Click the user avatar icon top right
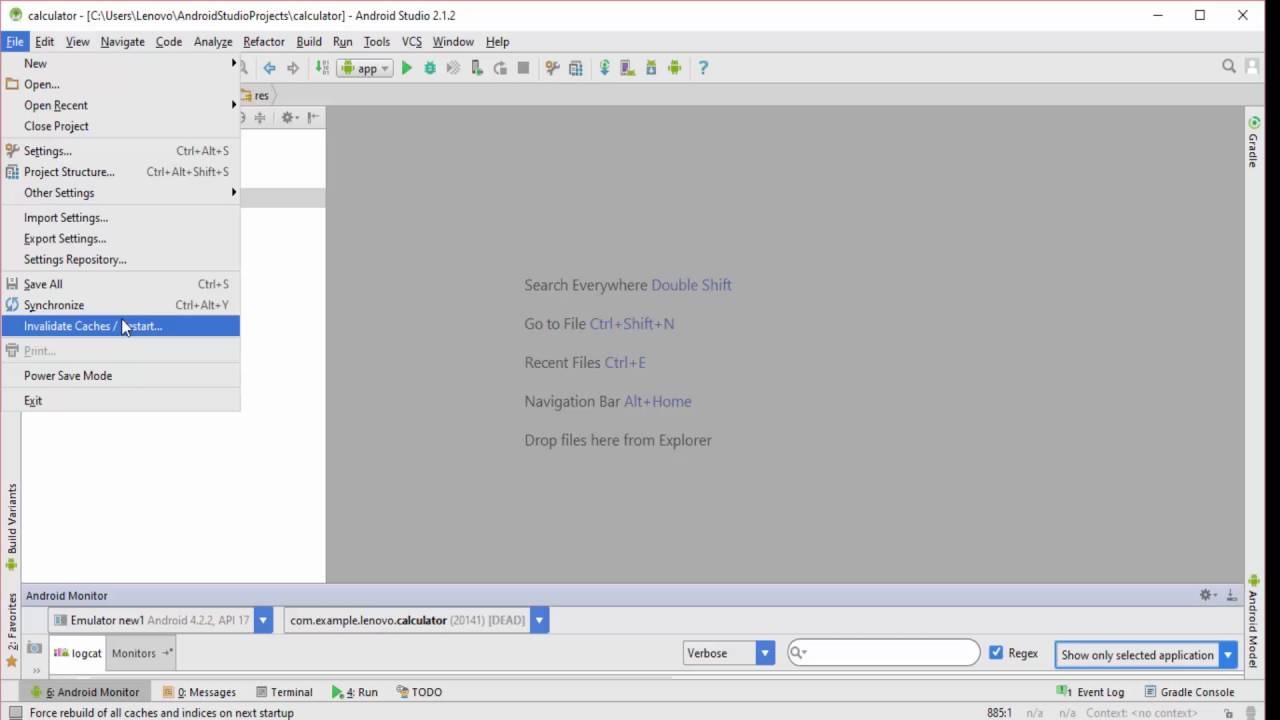The width and height of the screenshot is (1280, 720). point(1252,67)
